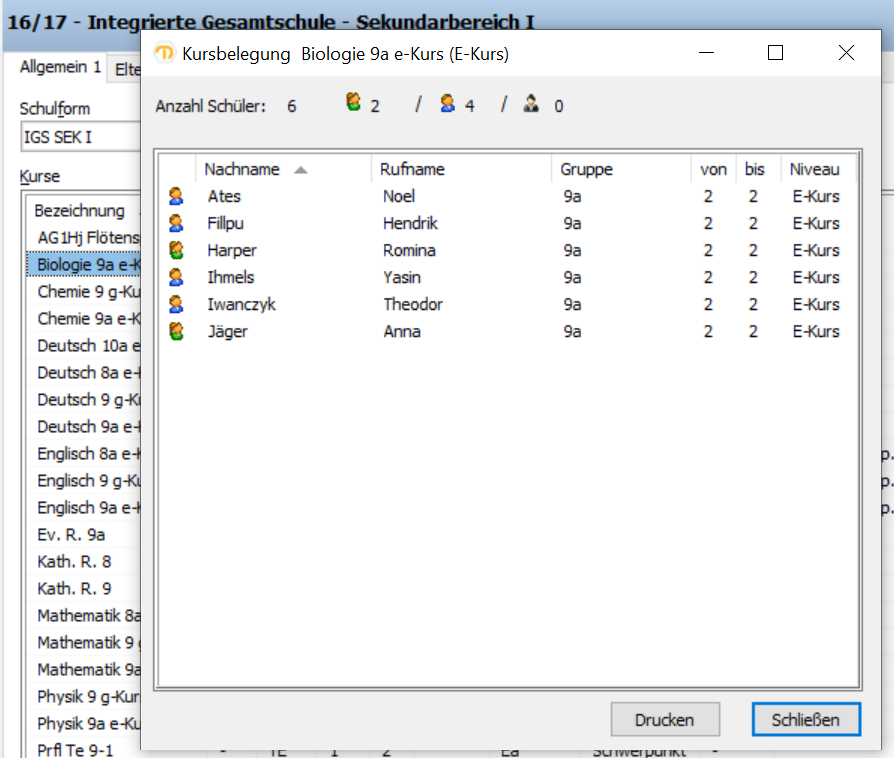Click the Kursbelegung dialog title icon
The height and width of the screenshot is (758, 894).
coord(165,54)
